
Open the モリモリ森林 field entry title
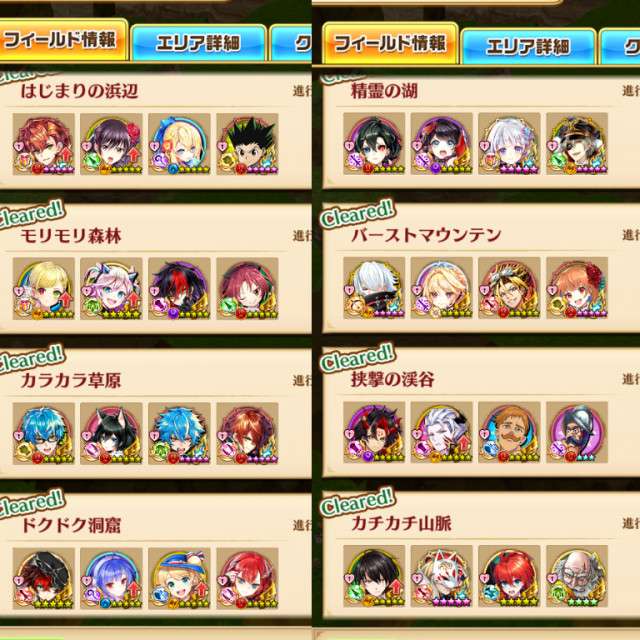(71, 236)
